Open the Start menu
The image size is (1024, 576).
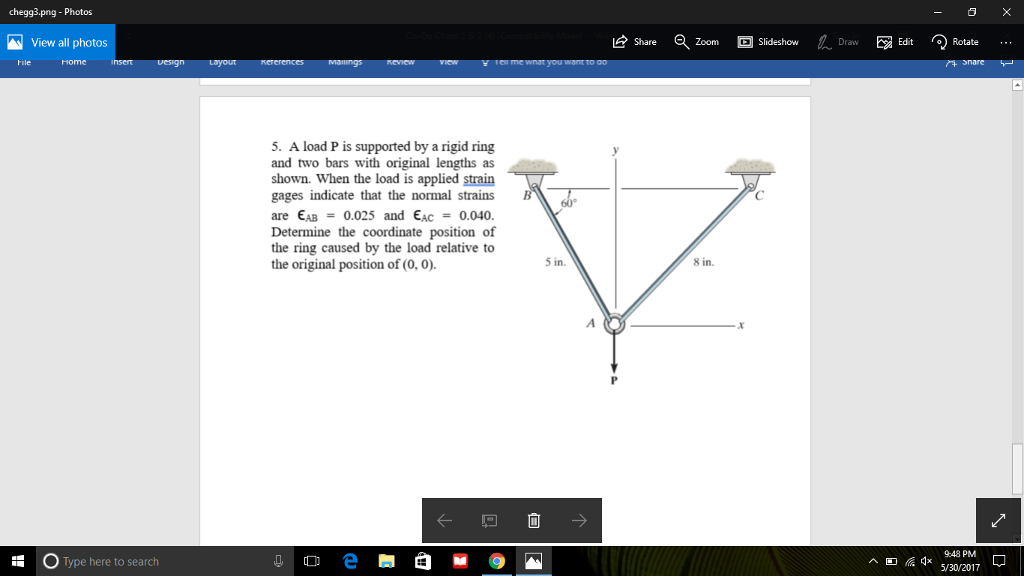coord(15,561)
